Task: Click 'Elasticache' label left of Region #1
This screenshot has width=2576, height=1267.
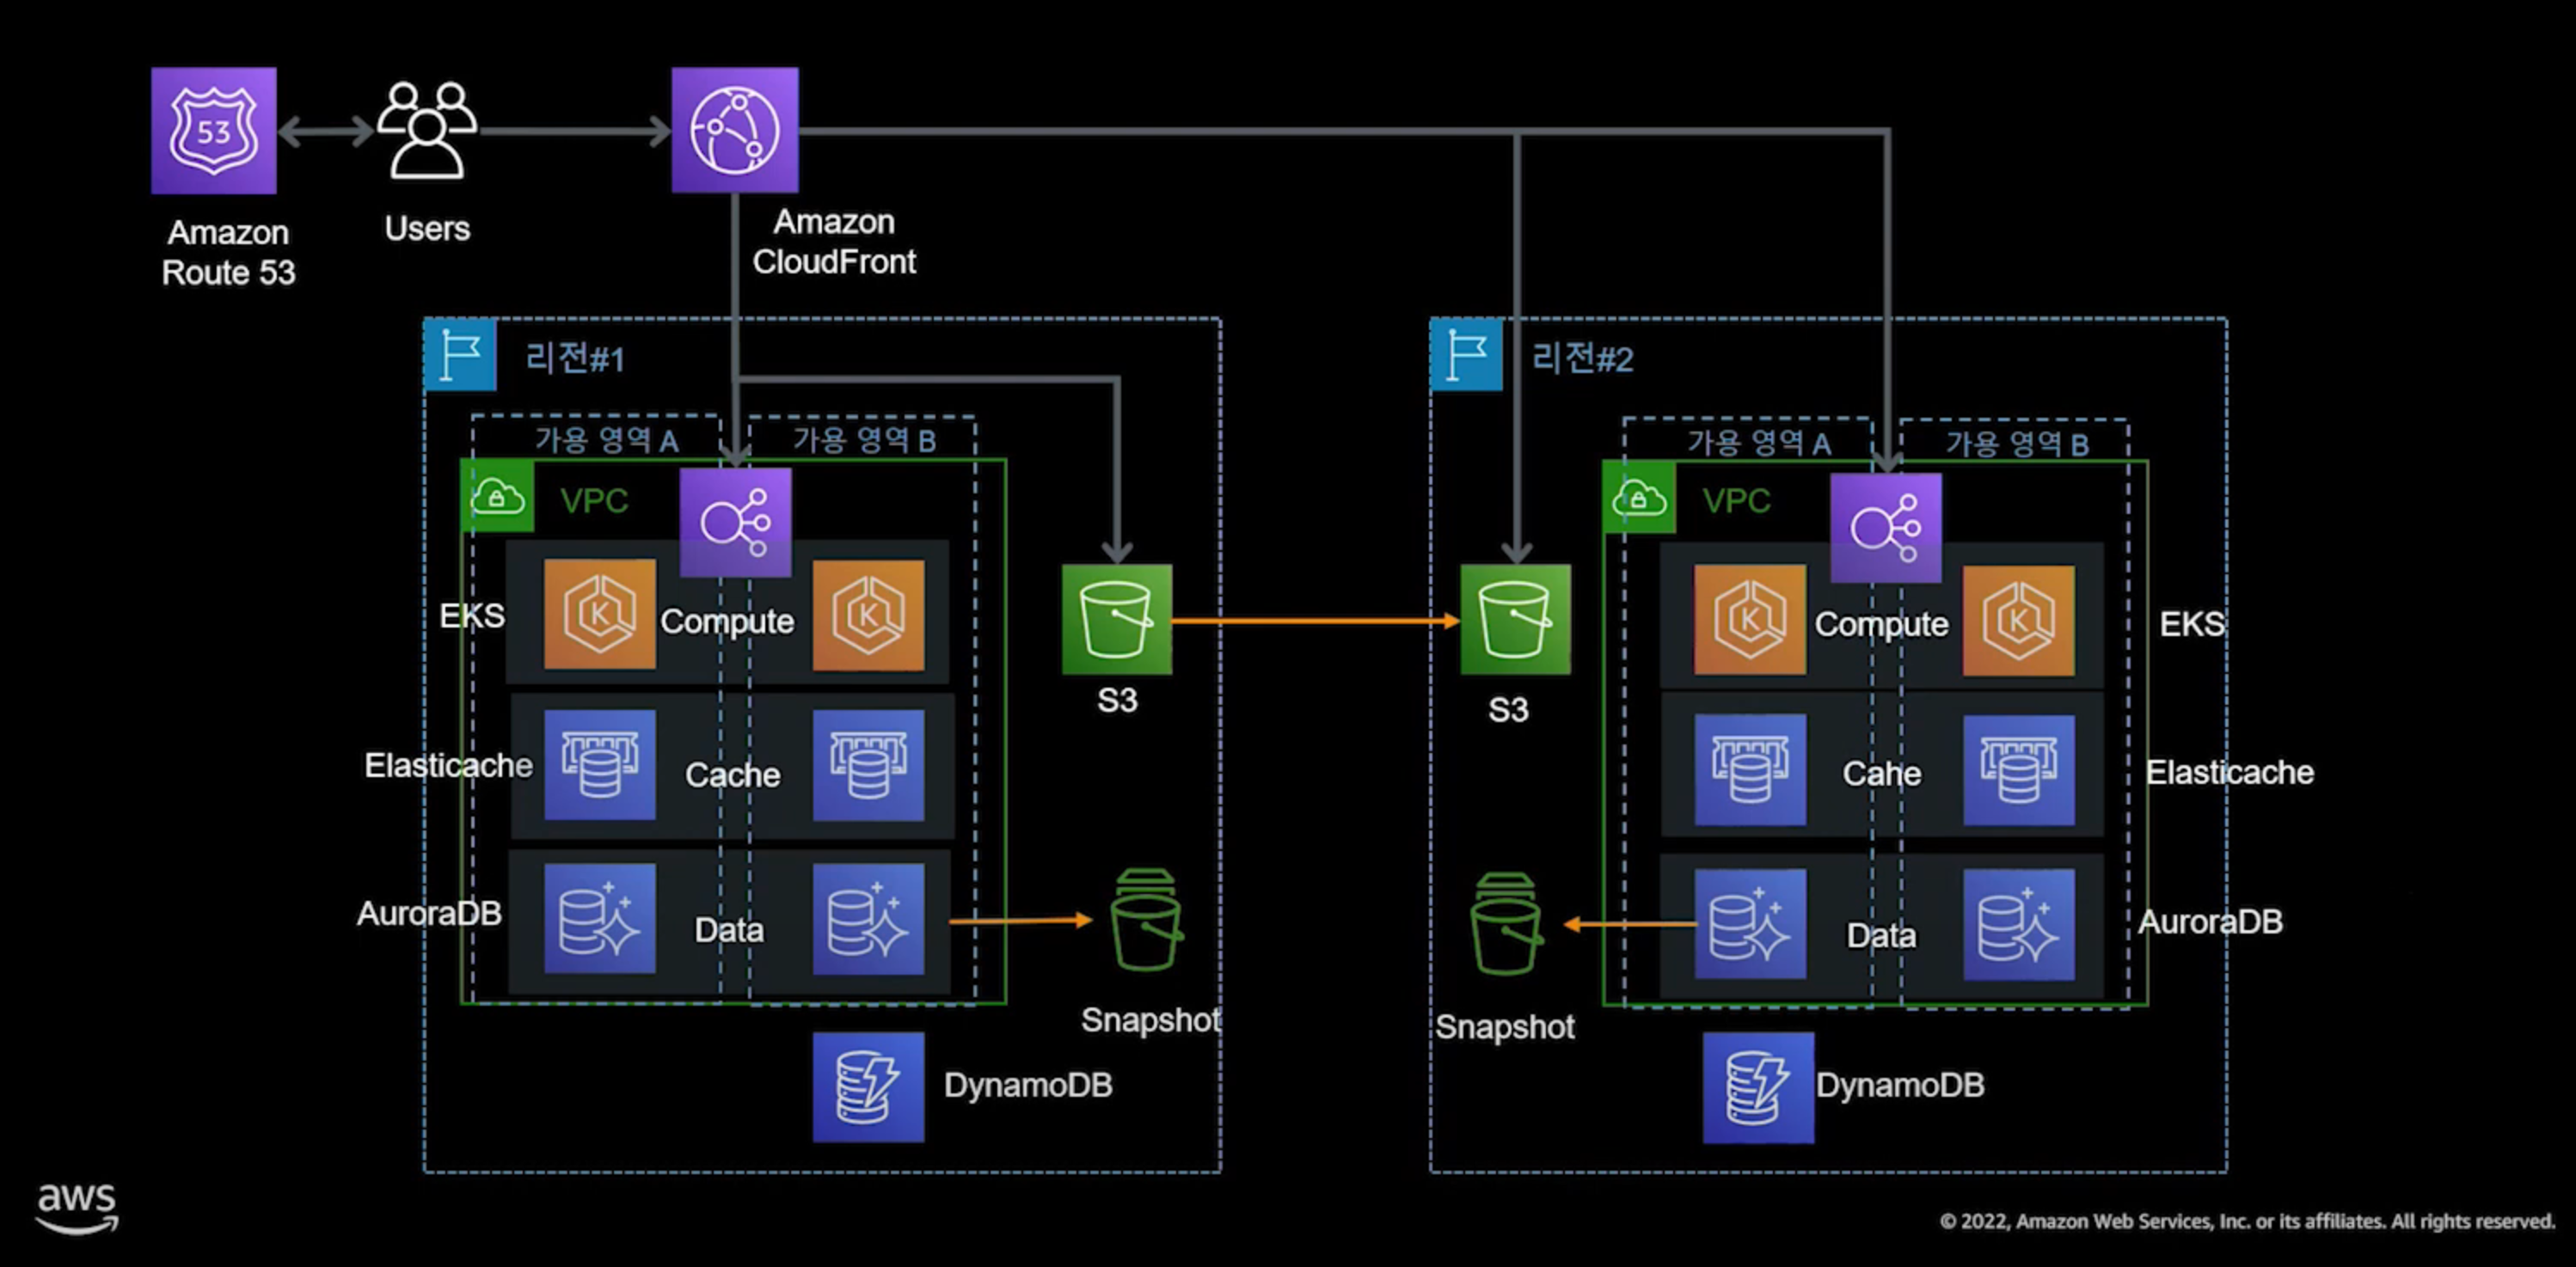Action: pos(448,765)
